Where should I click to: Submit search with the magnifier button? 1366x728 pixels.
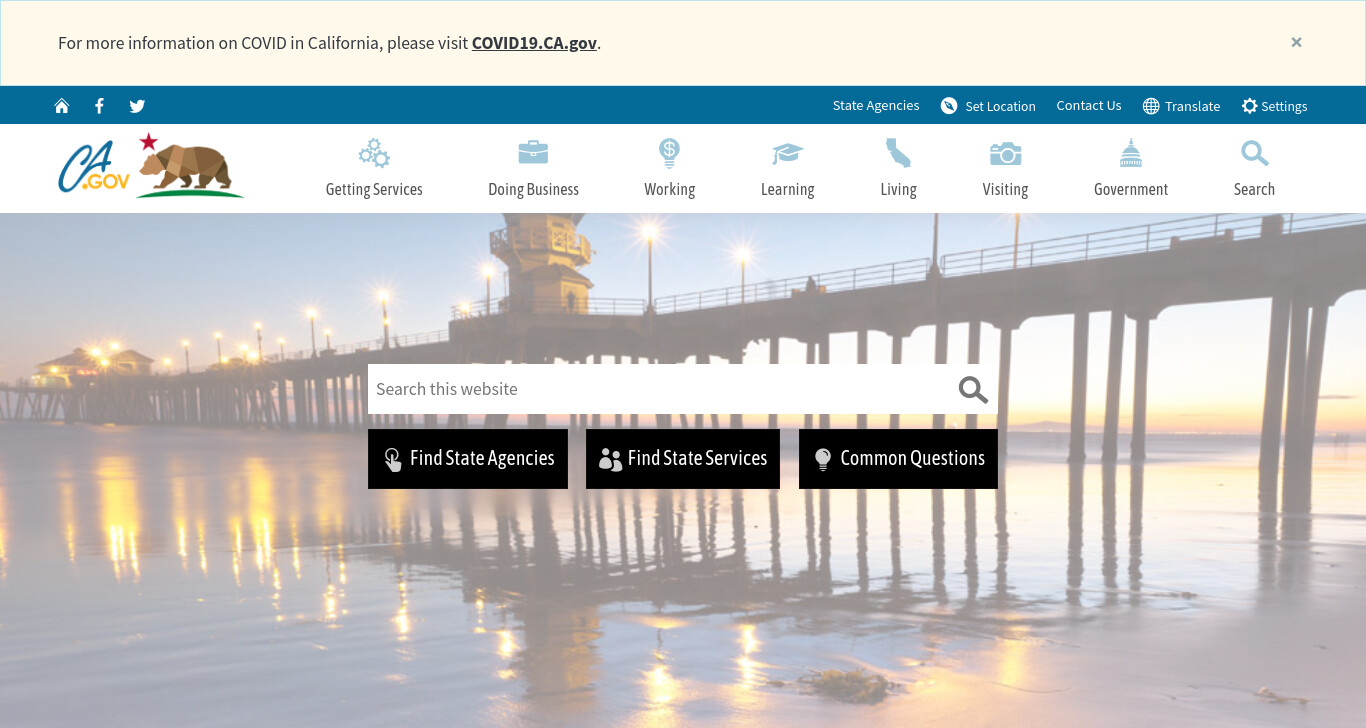[973, 389]
